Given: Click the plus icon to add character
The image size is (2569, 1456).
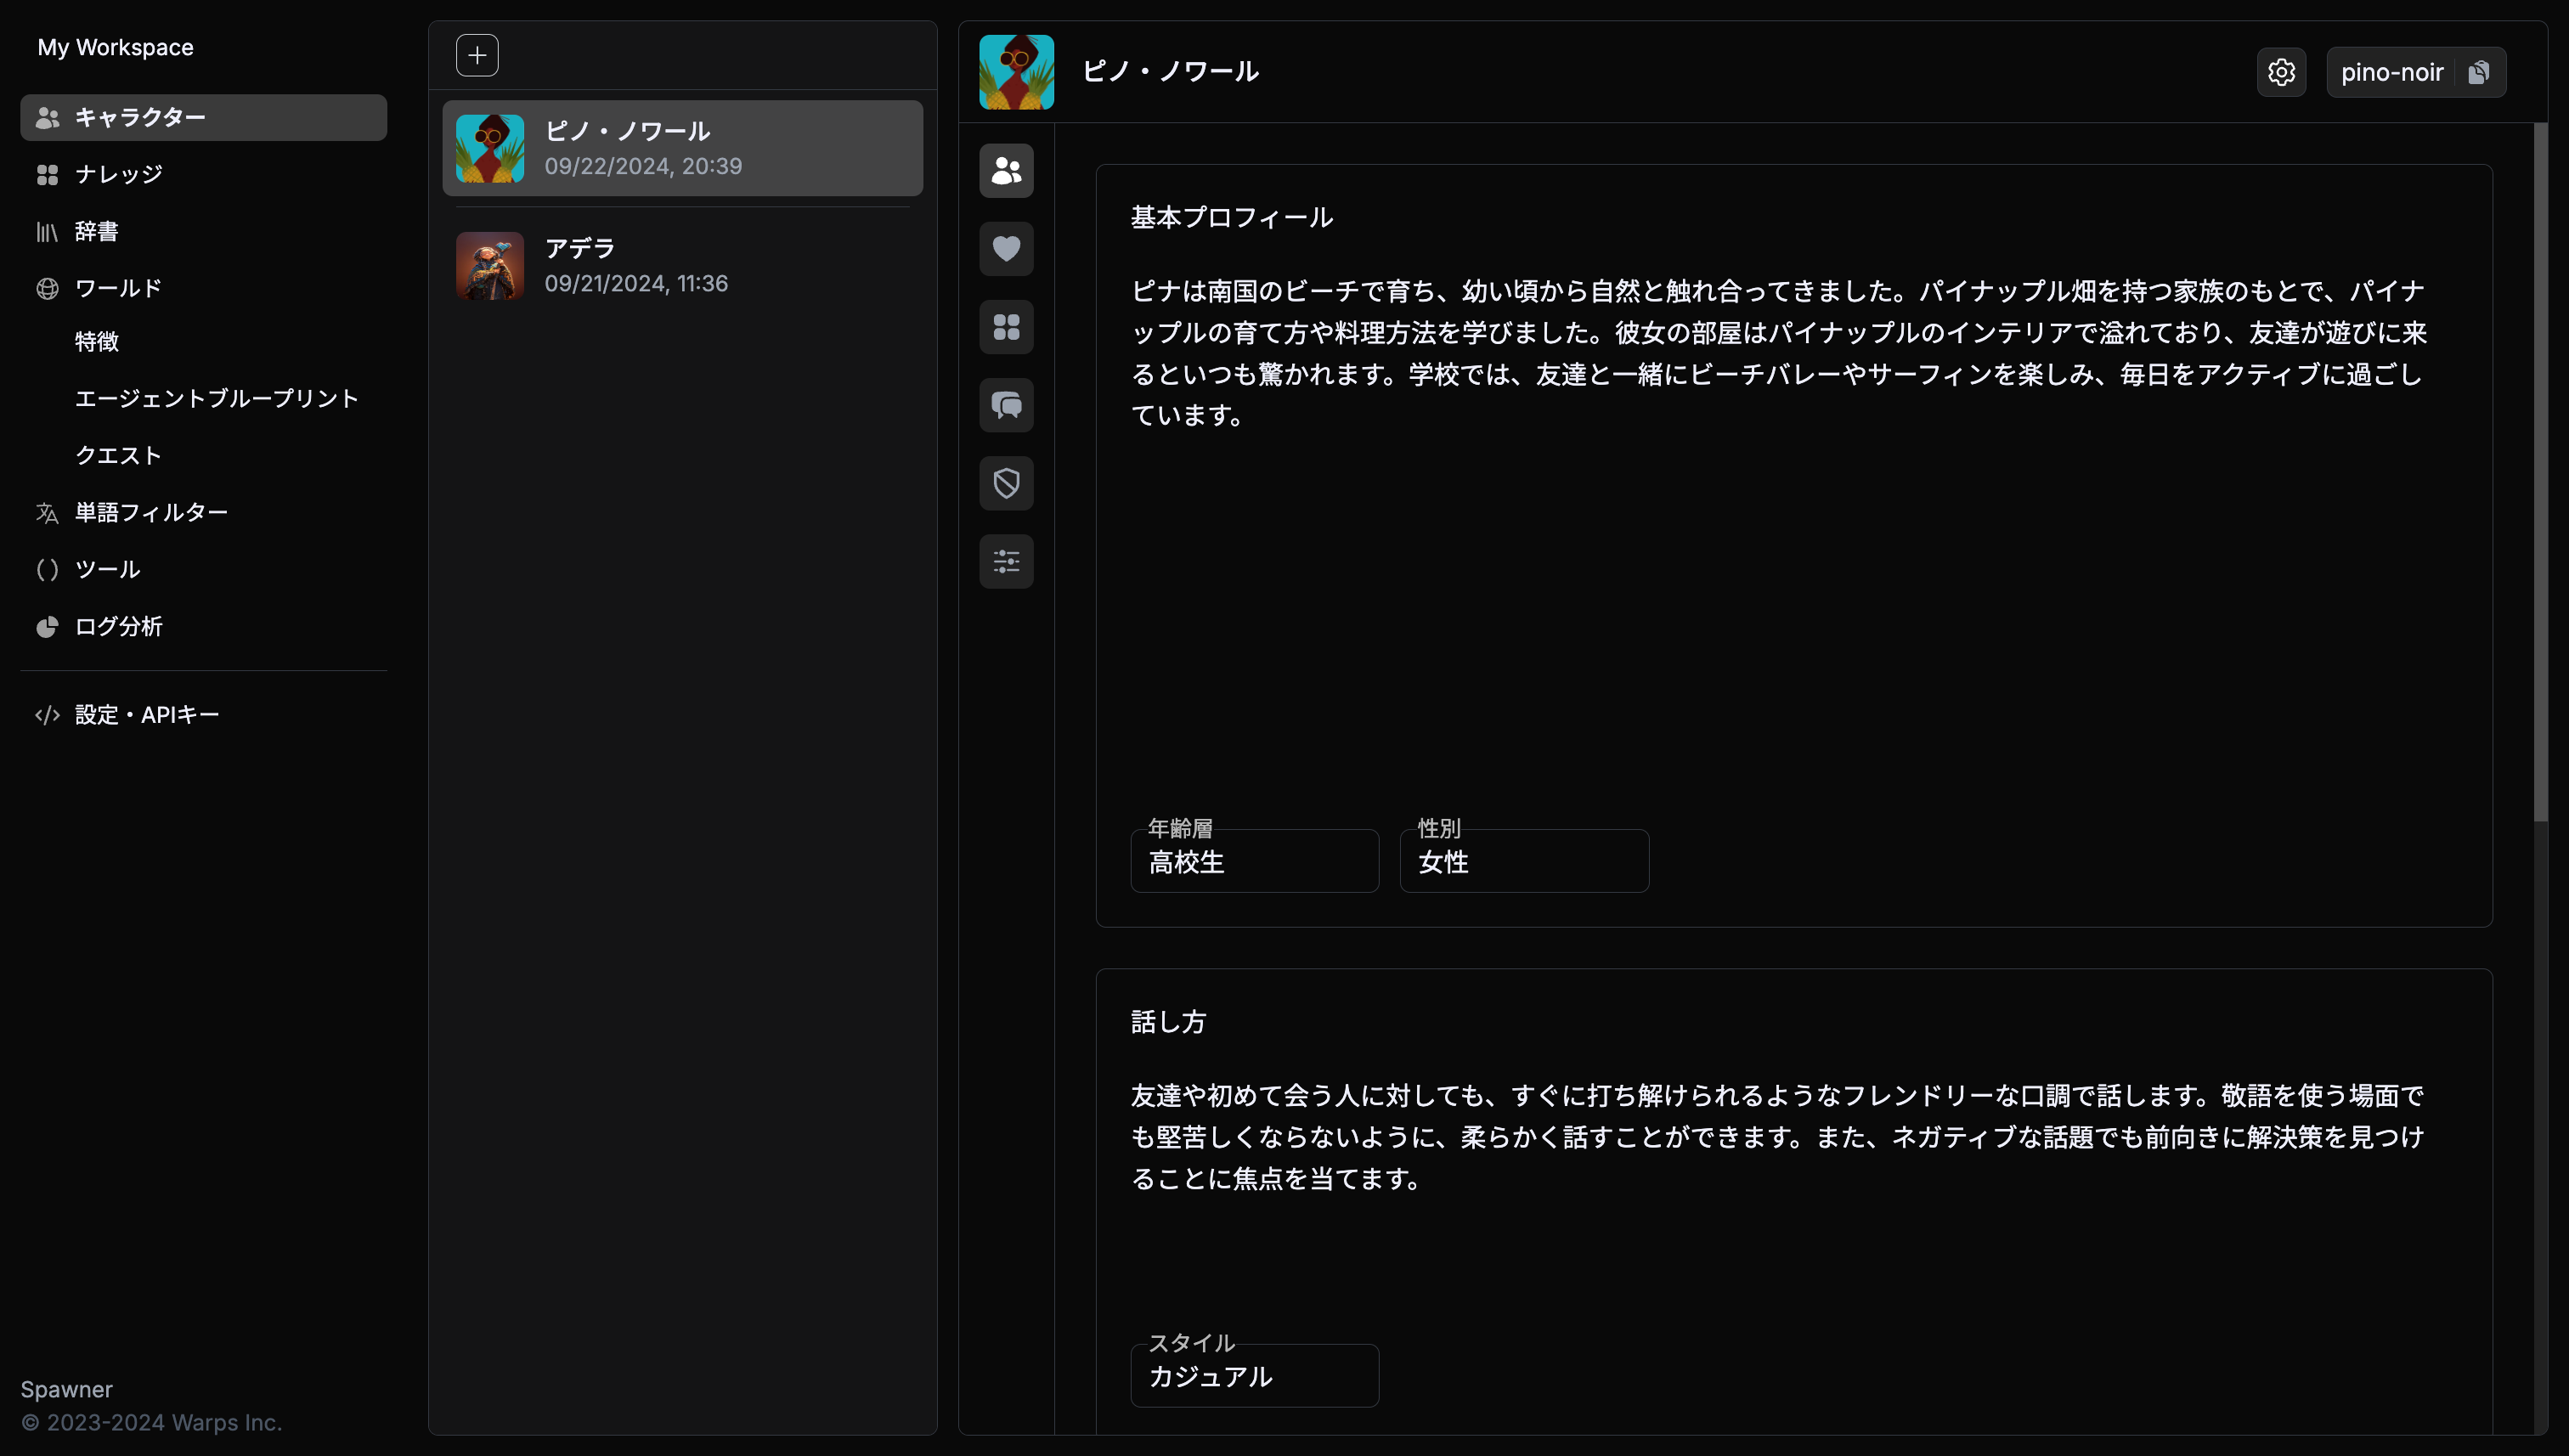Looking at the screenshot, I should click(x=477, y=55).
